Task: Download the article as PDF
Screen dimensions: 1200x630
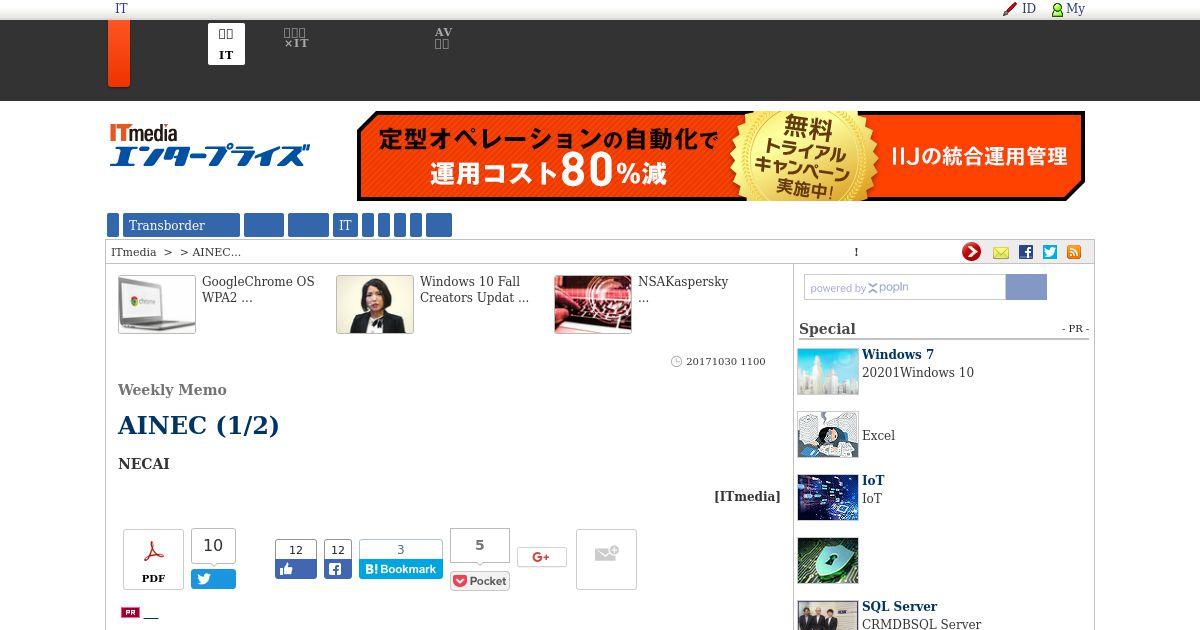Action: point(153,559)
